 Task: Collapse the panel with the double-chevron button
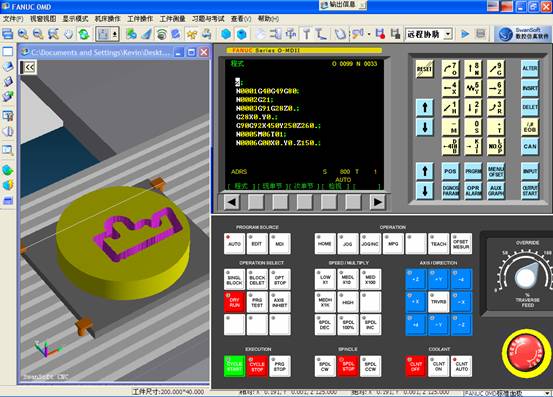click(28, 67)
